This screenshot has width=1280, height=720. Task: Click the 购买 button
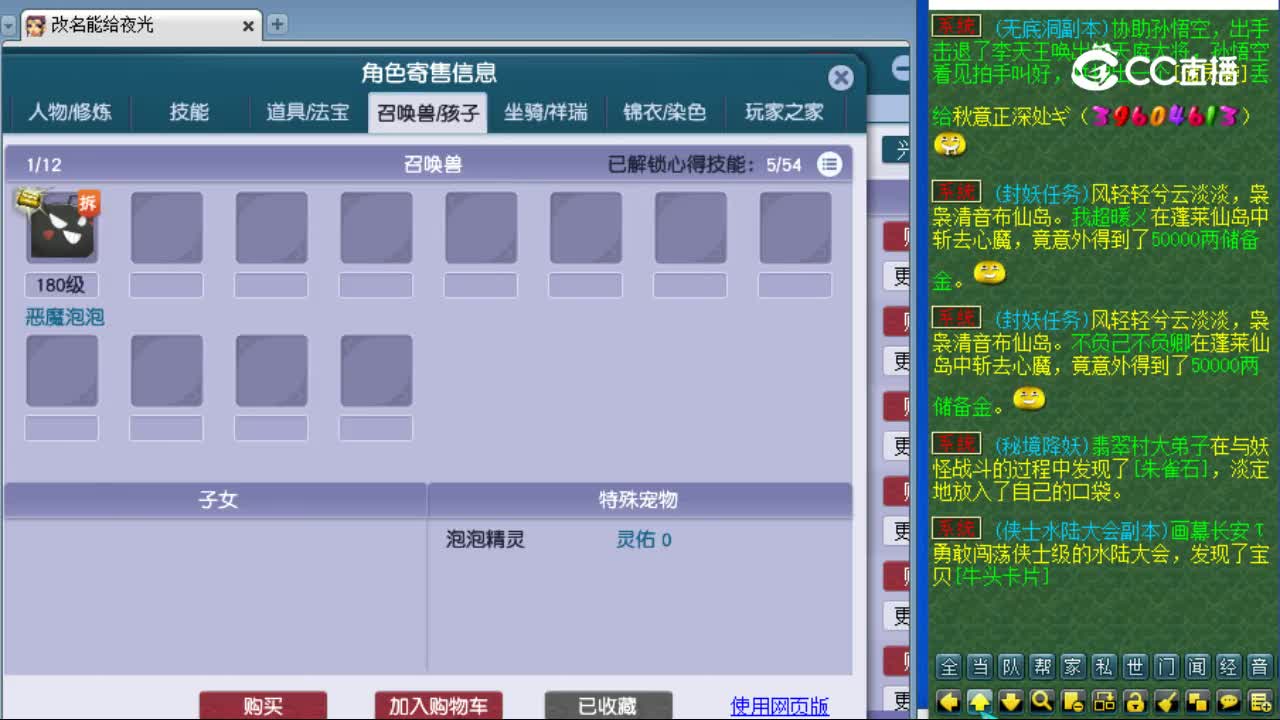263,706
